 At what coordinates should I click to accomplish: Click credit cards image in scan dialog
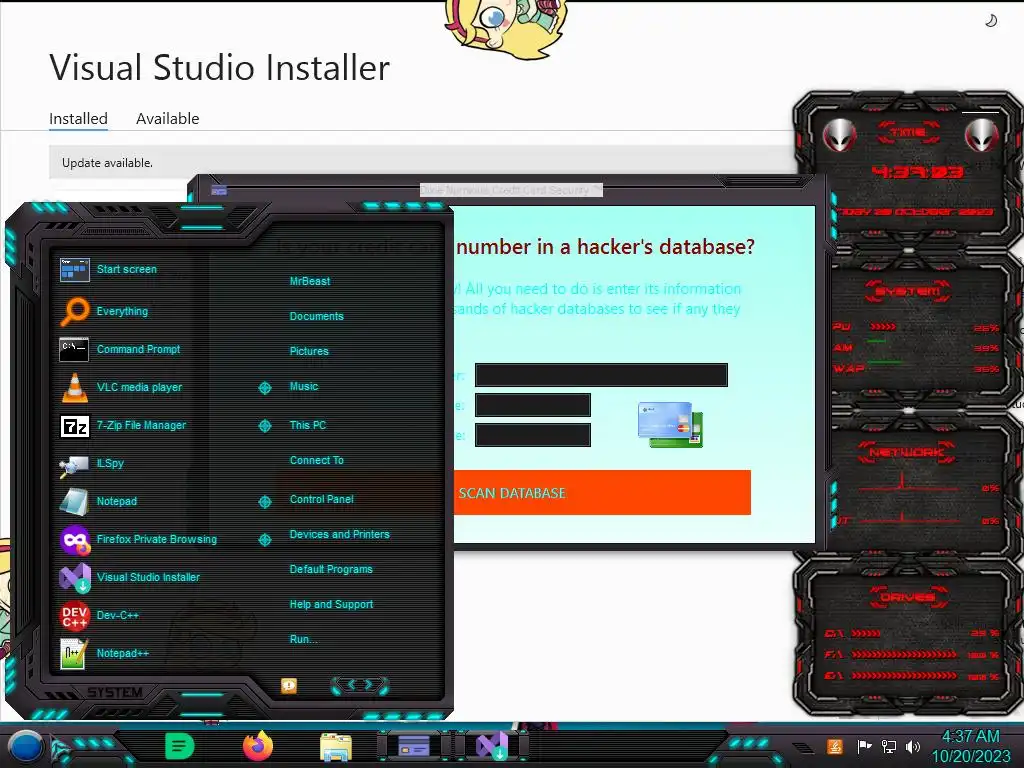coord(671,424)
